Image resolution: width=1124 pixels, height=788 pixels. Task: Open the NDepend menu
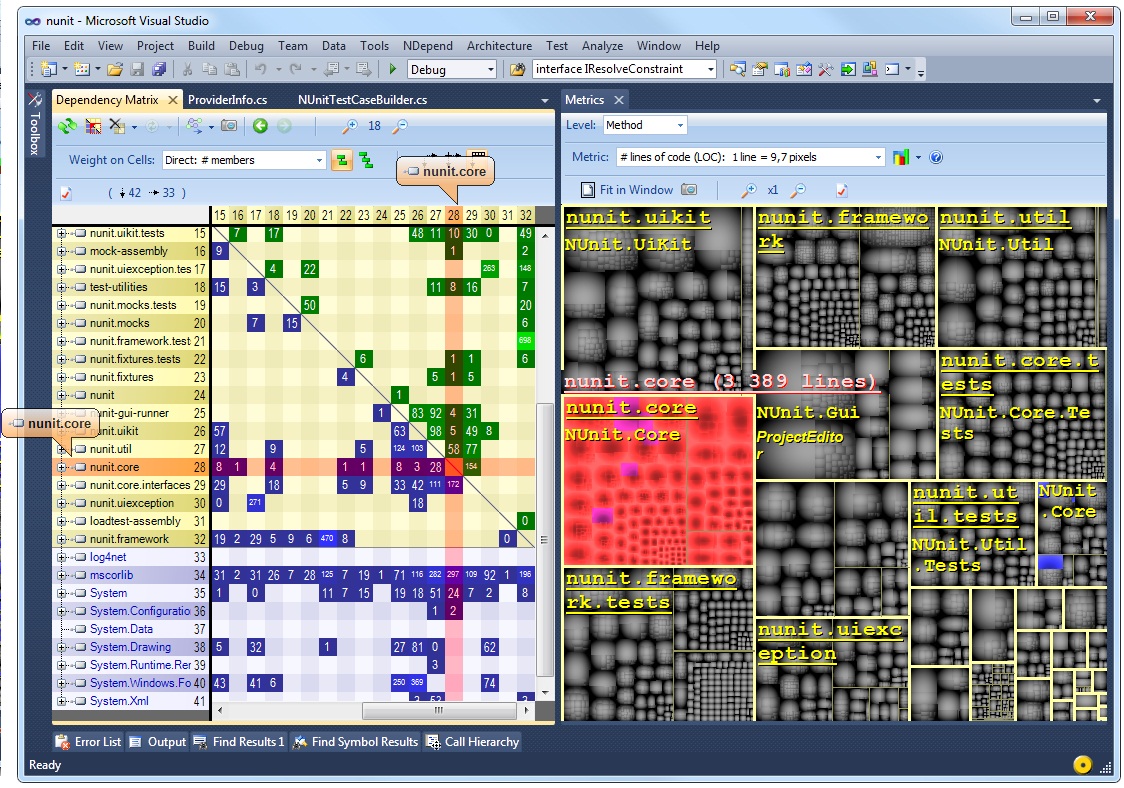[x=427, y=46]
